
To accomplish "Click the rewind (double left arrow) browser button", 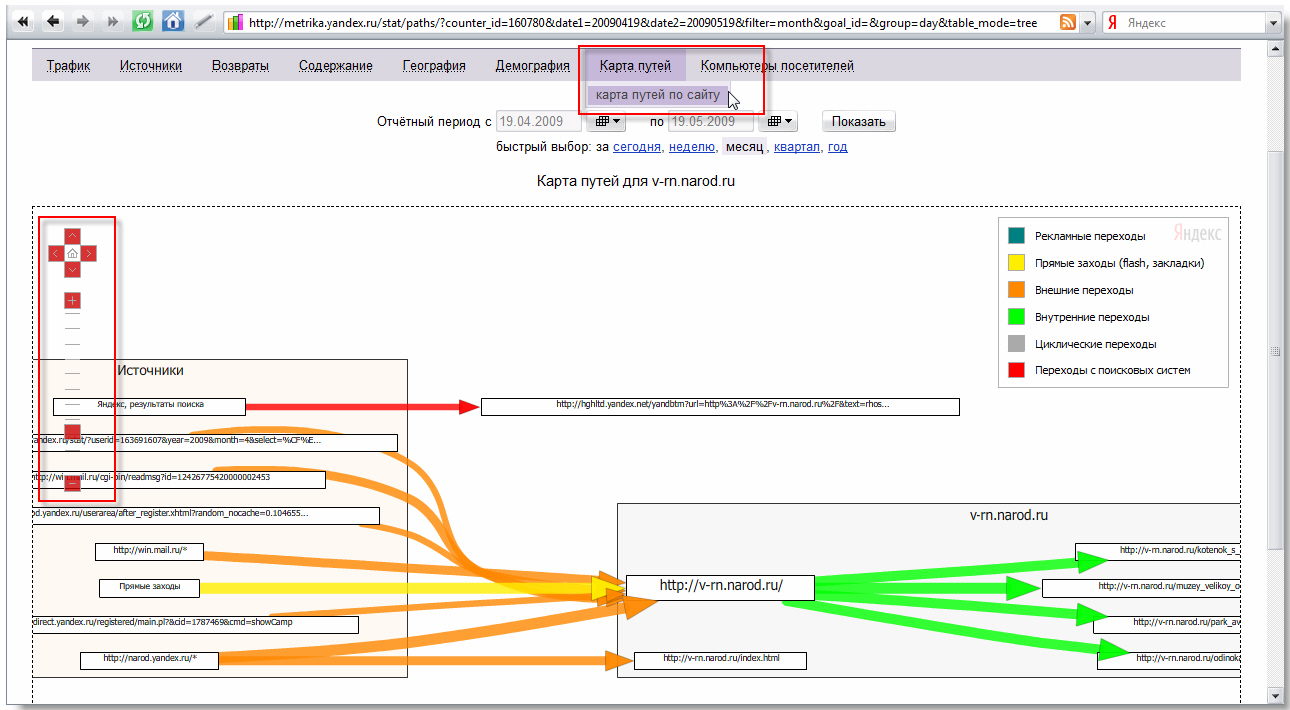I will pos(23,21).
